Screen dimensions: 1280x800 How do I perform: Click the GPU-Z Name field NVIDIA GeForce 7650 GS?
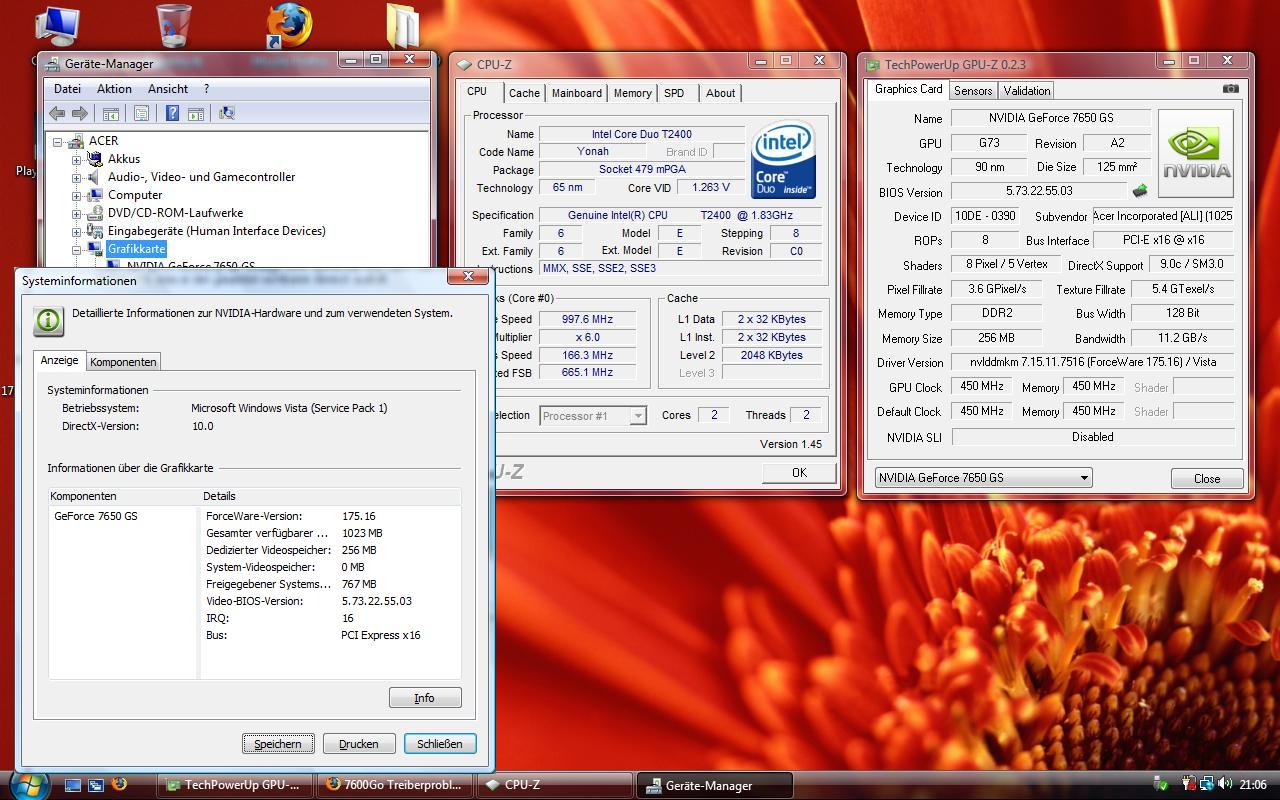point(1049,118)
